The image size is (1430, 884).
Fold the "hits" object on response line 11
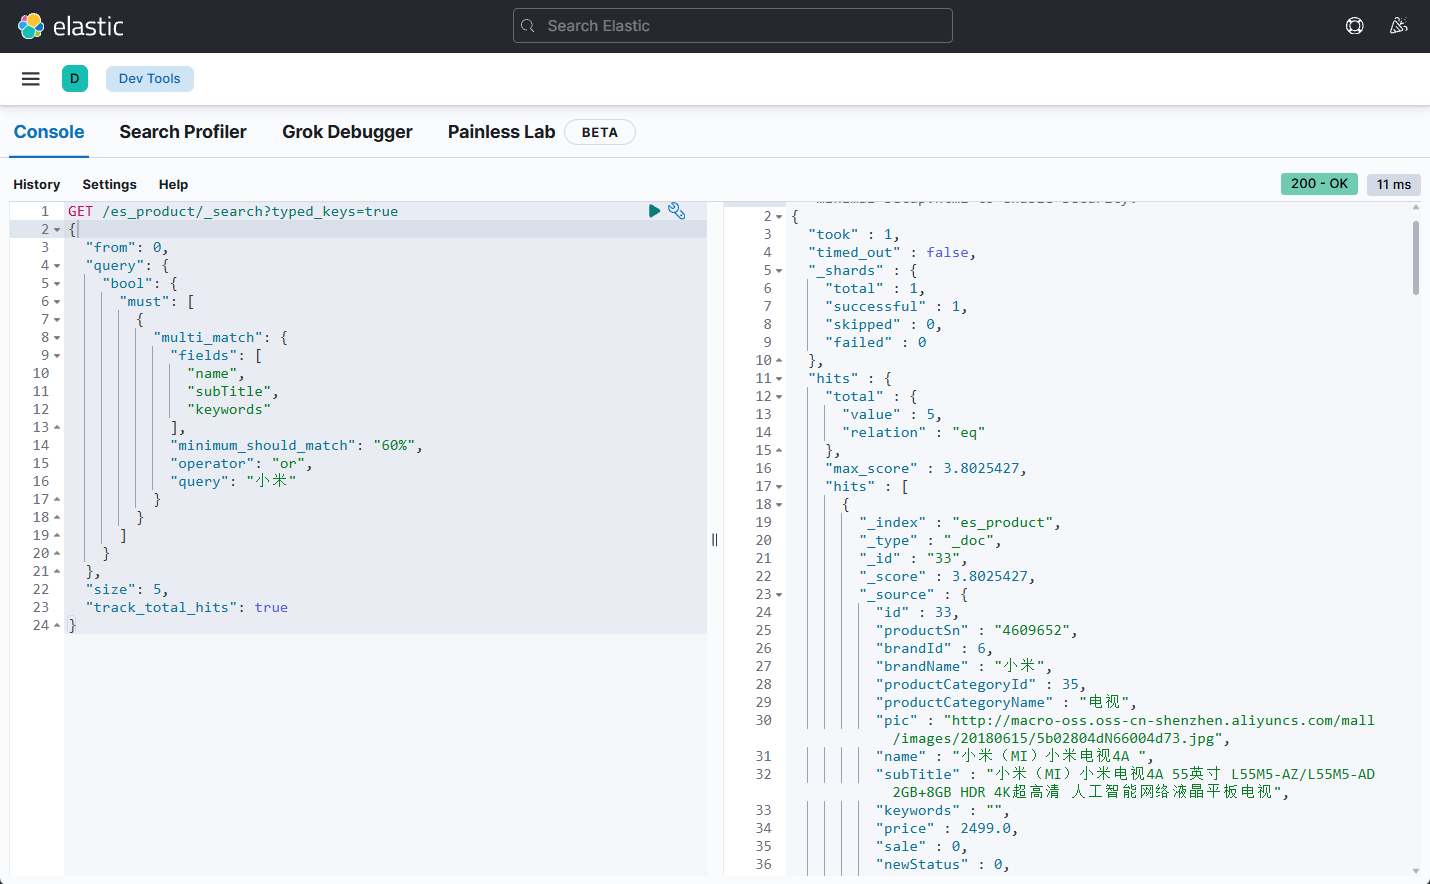click(779, 379)
